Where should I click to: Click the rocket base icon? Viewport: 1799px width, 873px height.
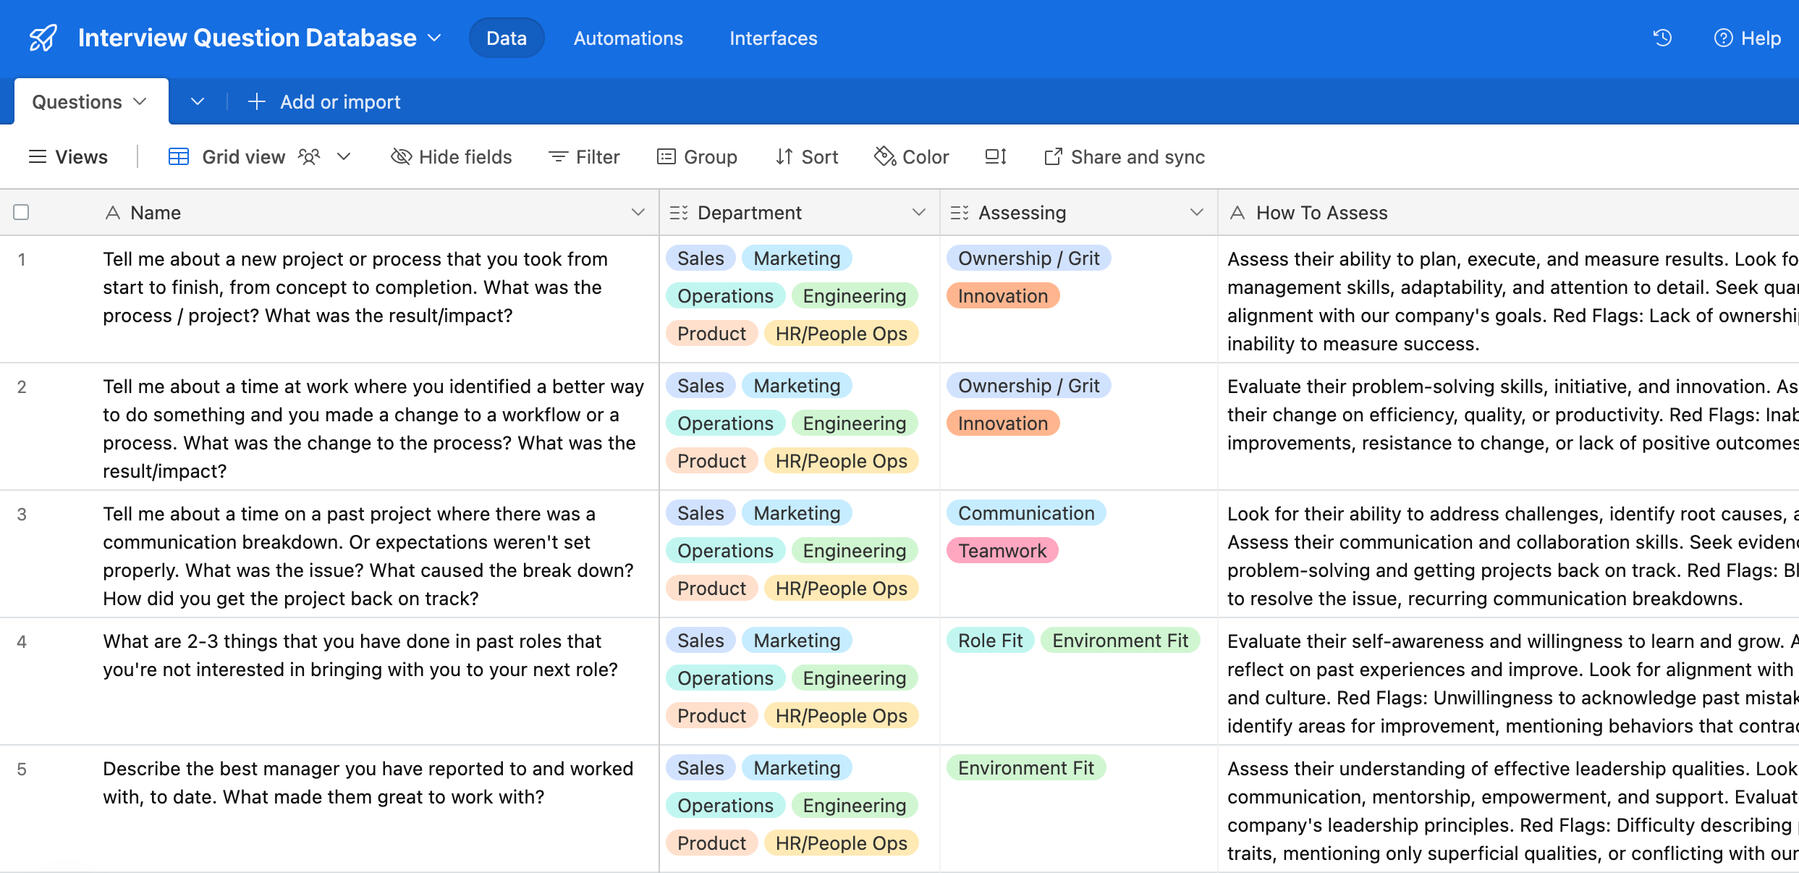click(43, 38)
